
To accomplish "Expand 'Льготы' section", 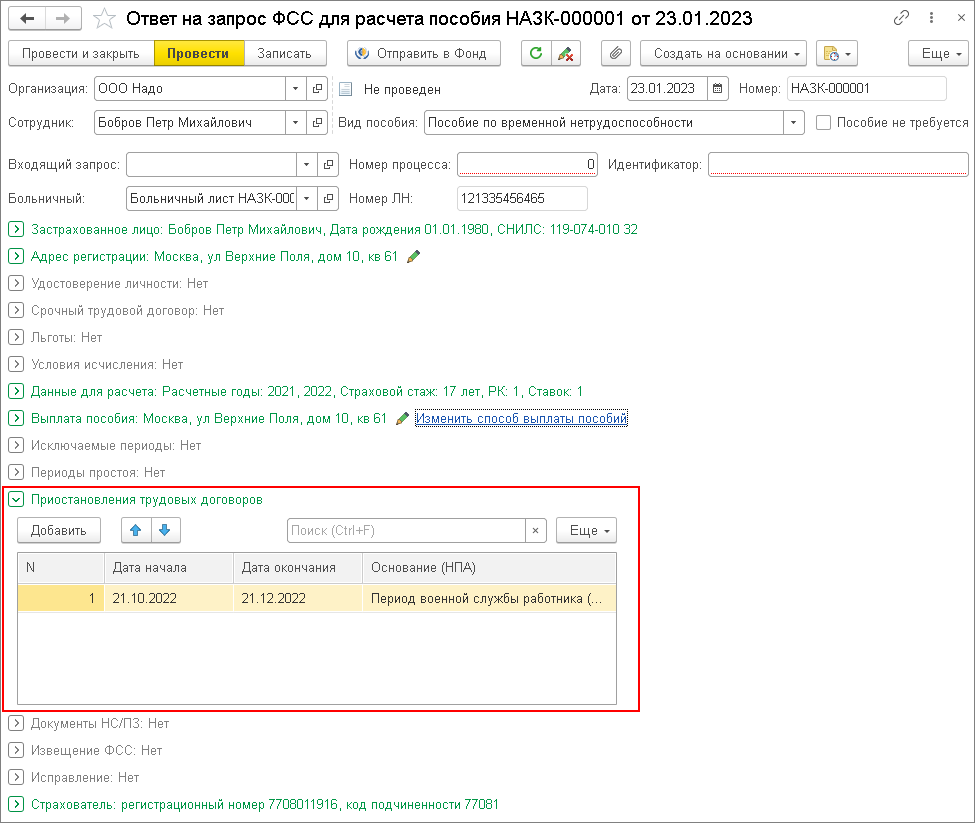I will tap(16, 338).
